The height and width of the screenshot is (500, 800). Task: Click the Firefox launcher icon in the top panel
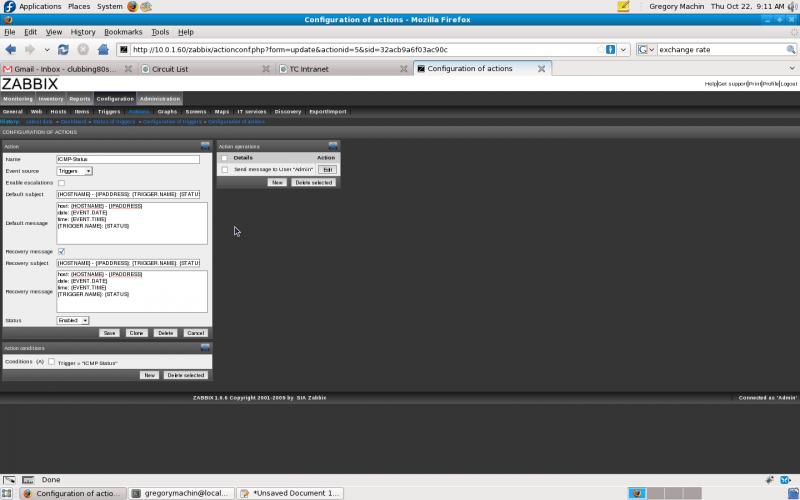pos(133,7)
